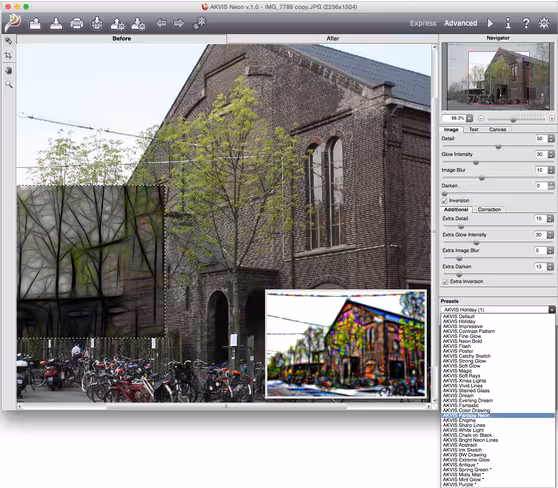558x488 pixels.
Task: Choose AKVIS Enigma preset from list
Action: click(x=459, y=420)
